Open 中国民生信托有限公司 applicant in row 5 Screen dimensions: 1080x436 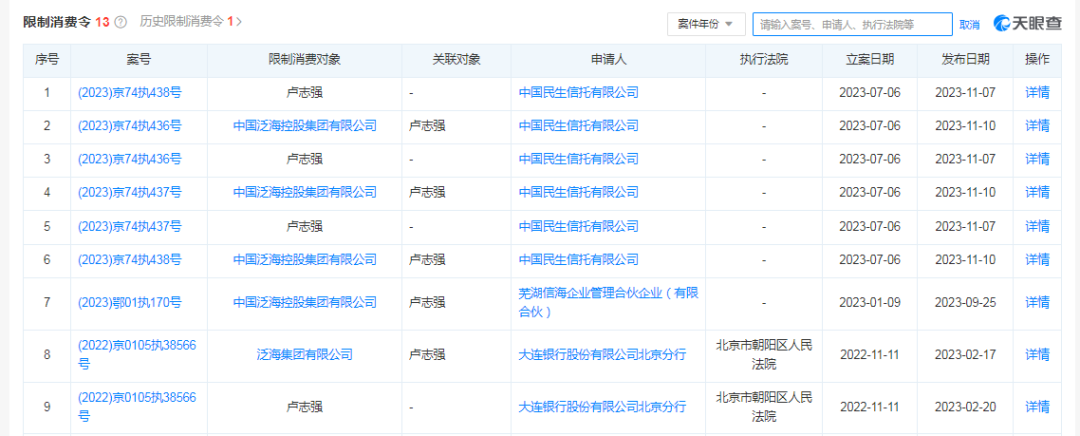(x=579, y=226)
